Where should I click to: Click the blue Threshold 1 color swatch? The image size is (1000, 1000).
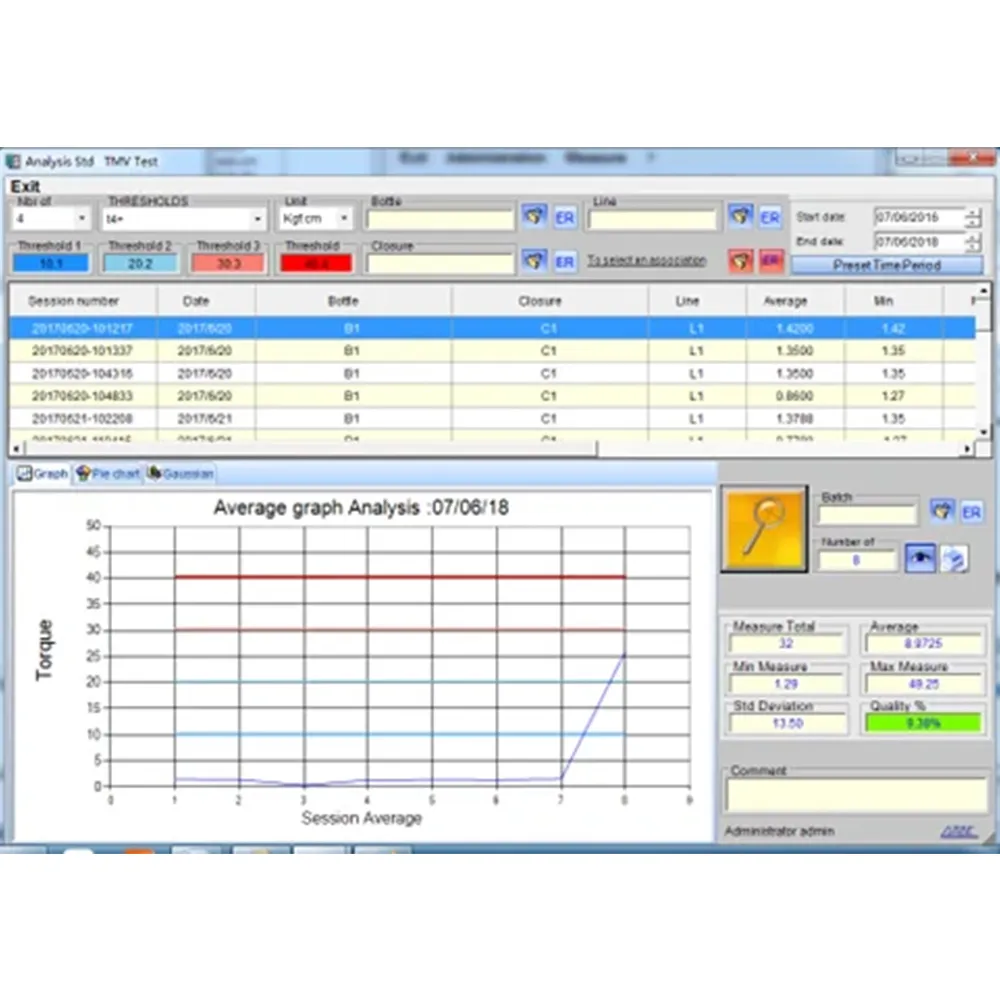(51, 264)
